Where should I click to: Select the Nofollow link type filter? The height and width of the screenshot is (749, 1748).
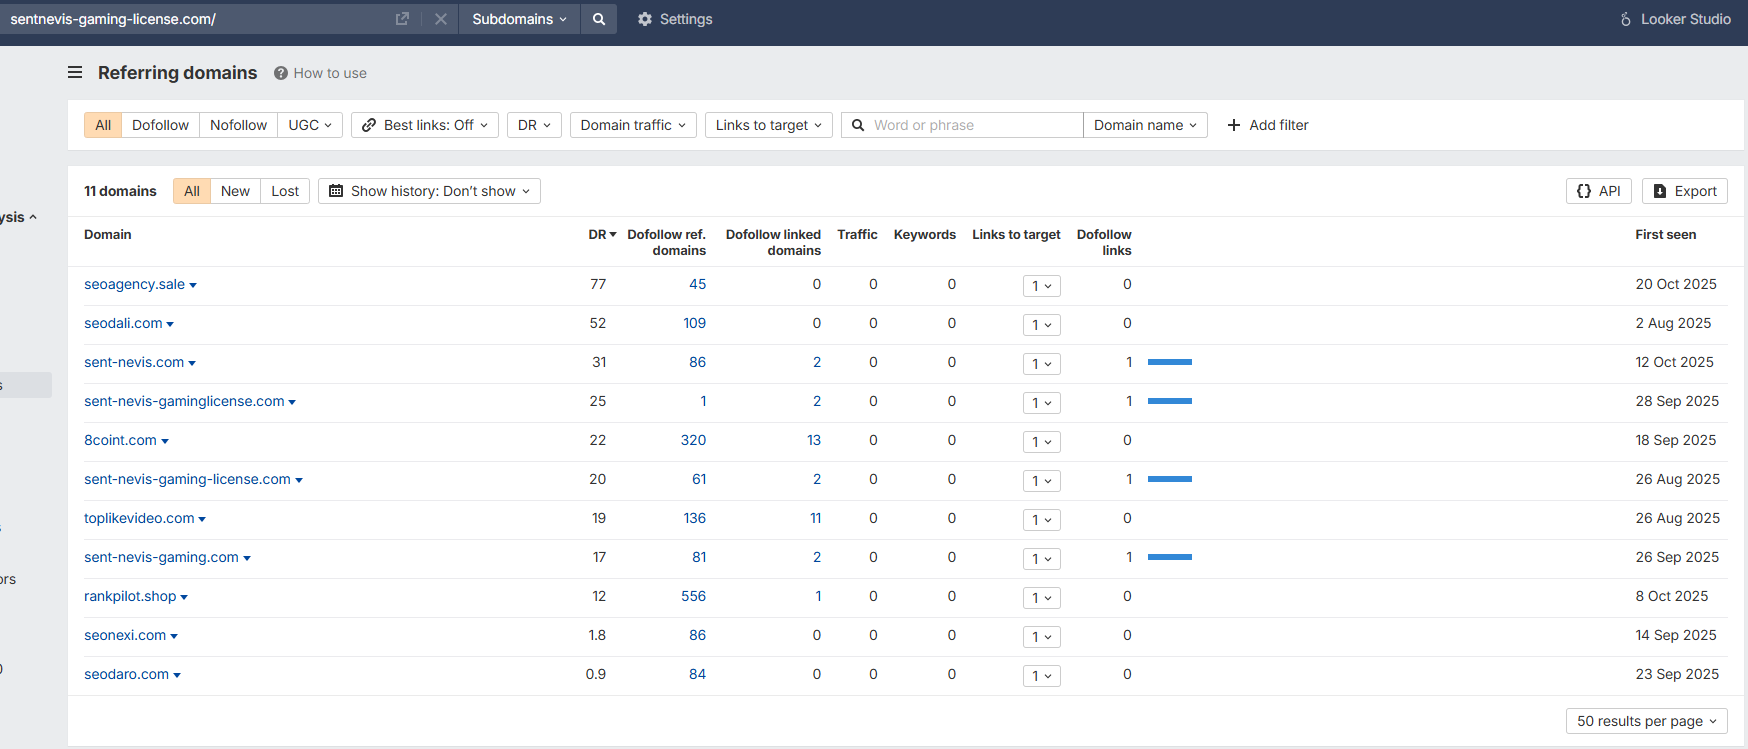(238, 125)
